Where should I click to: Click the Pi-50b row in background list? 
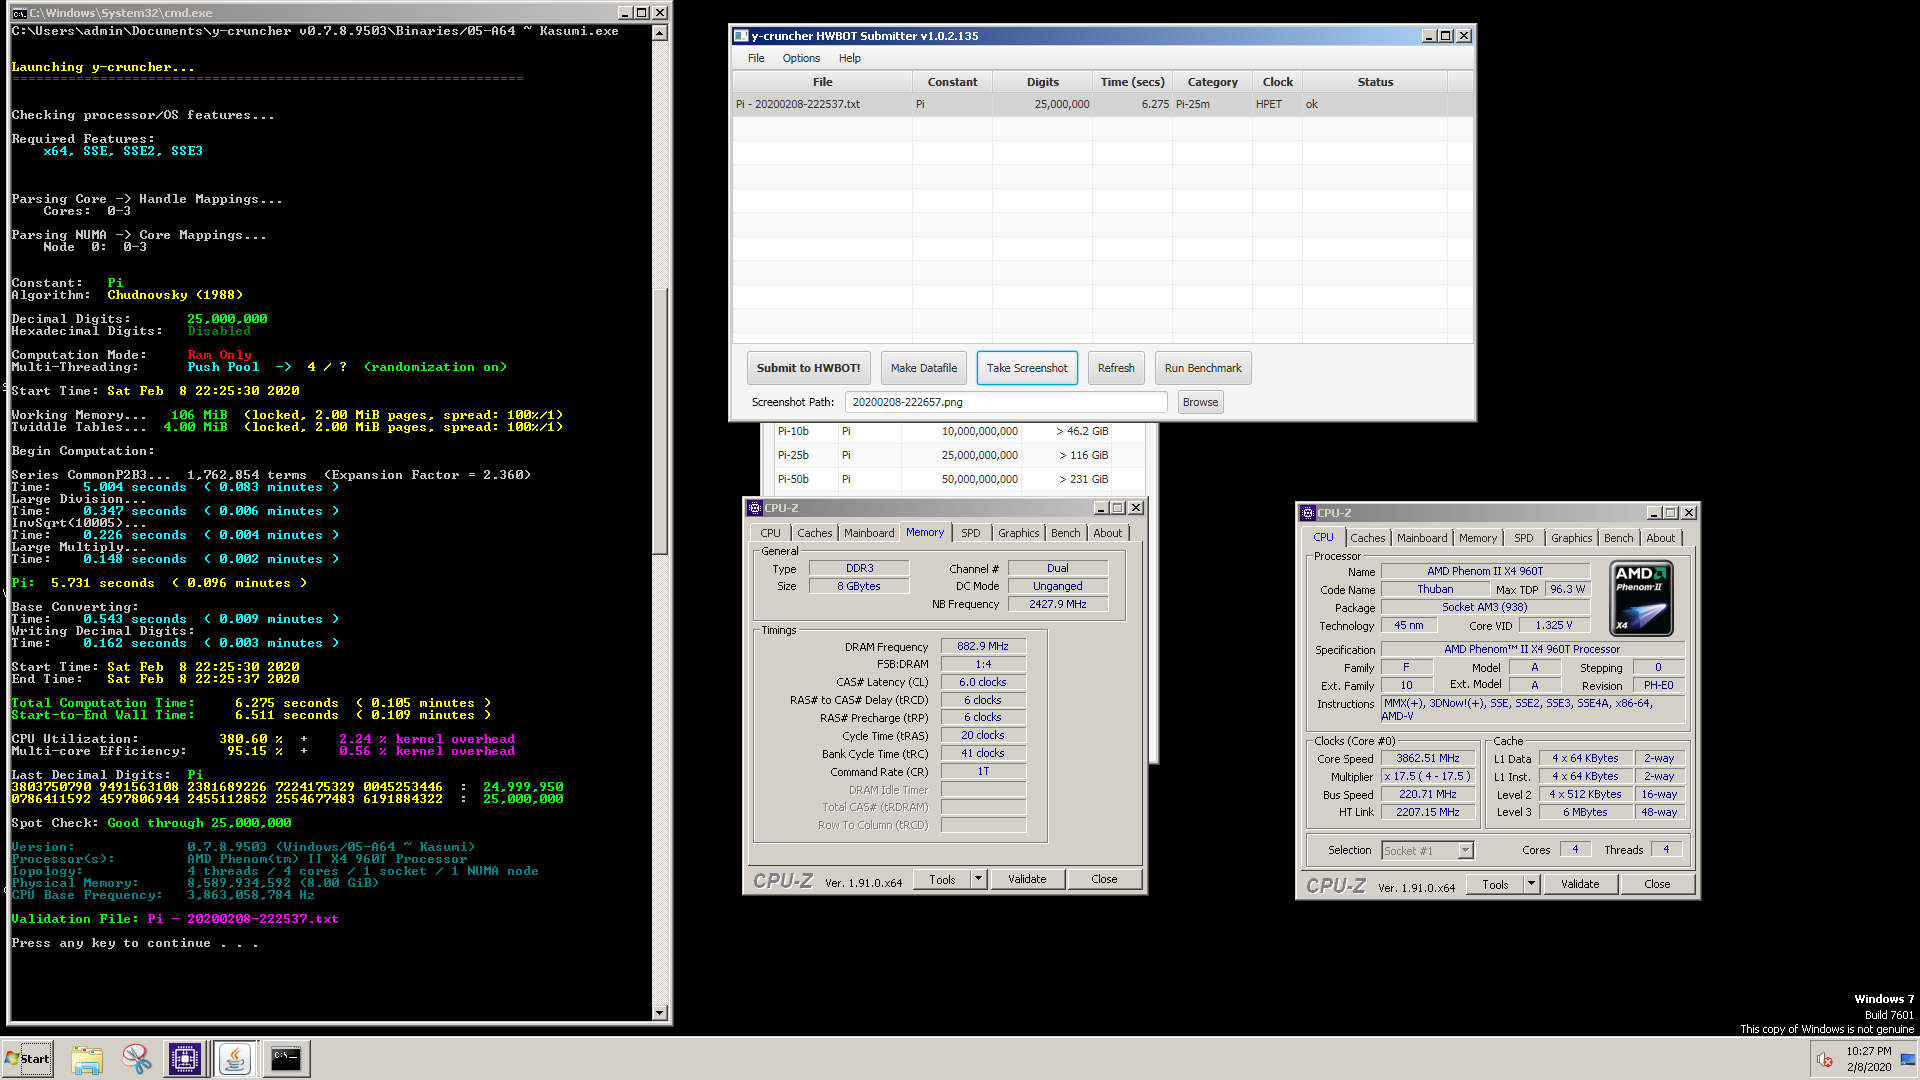click(x=958, y=479)
